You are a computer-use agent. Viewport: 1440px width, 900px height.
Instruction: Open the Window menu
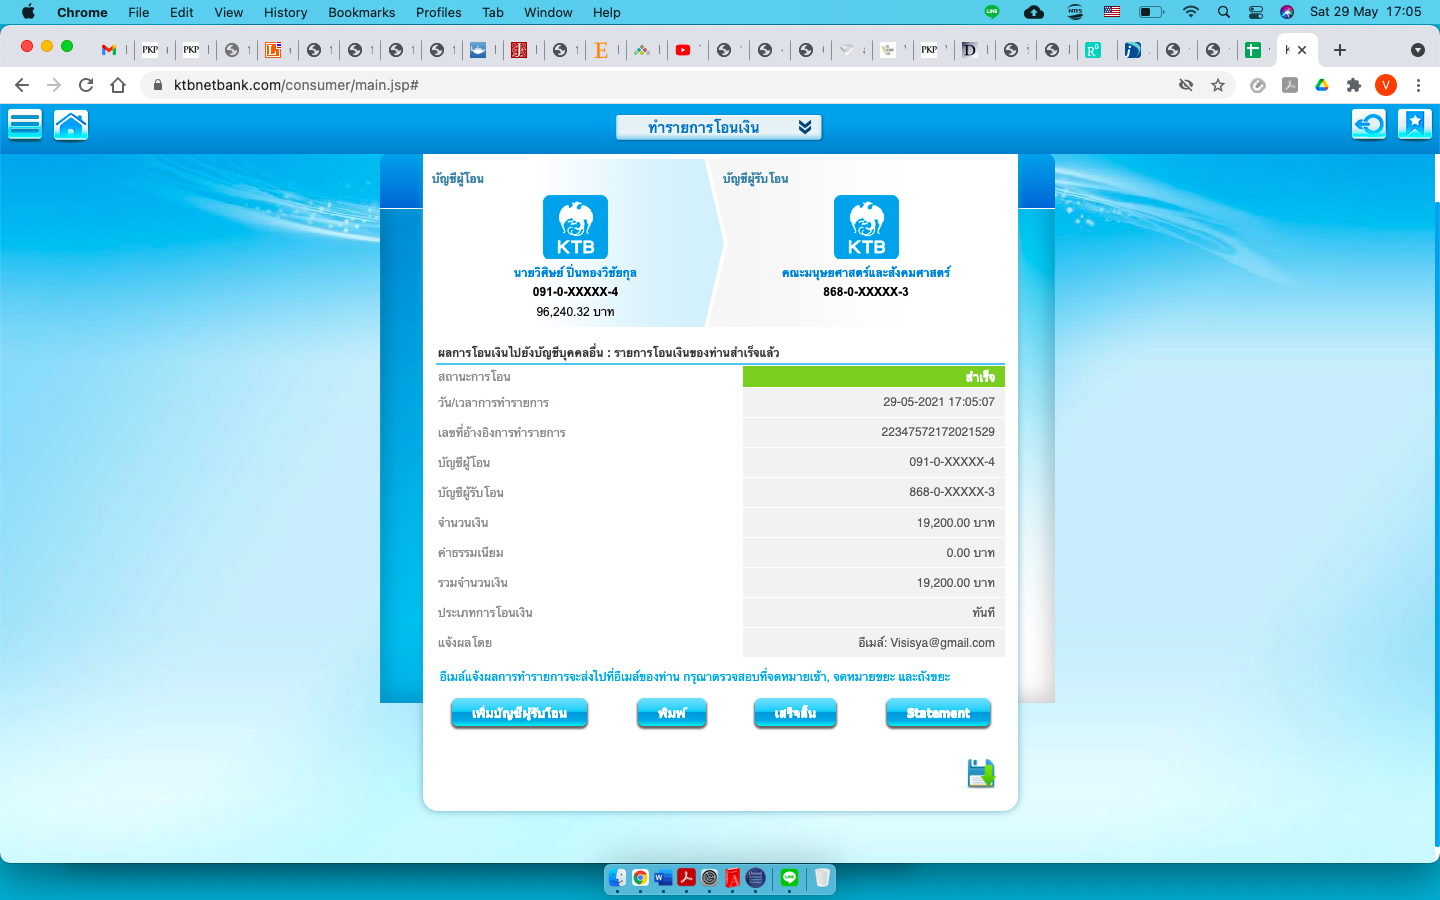[x=548, y=12]
